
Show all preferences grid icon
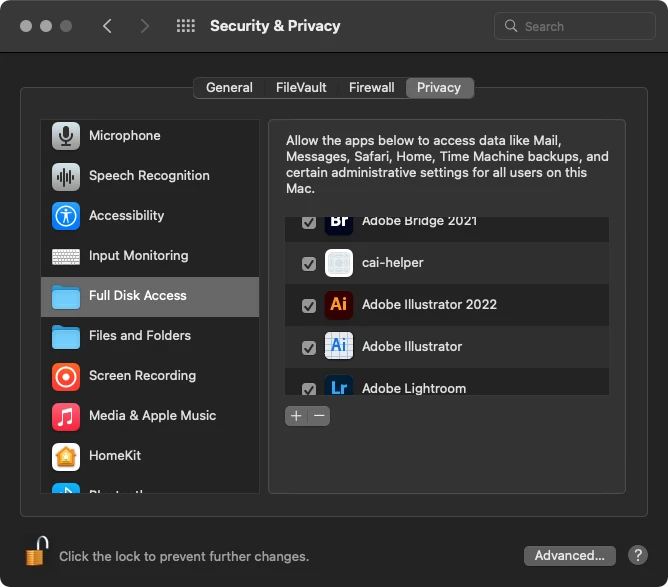[186, 26]
